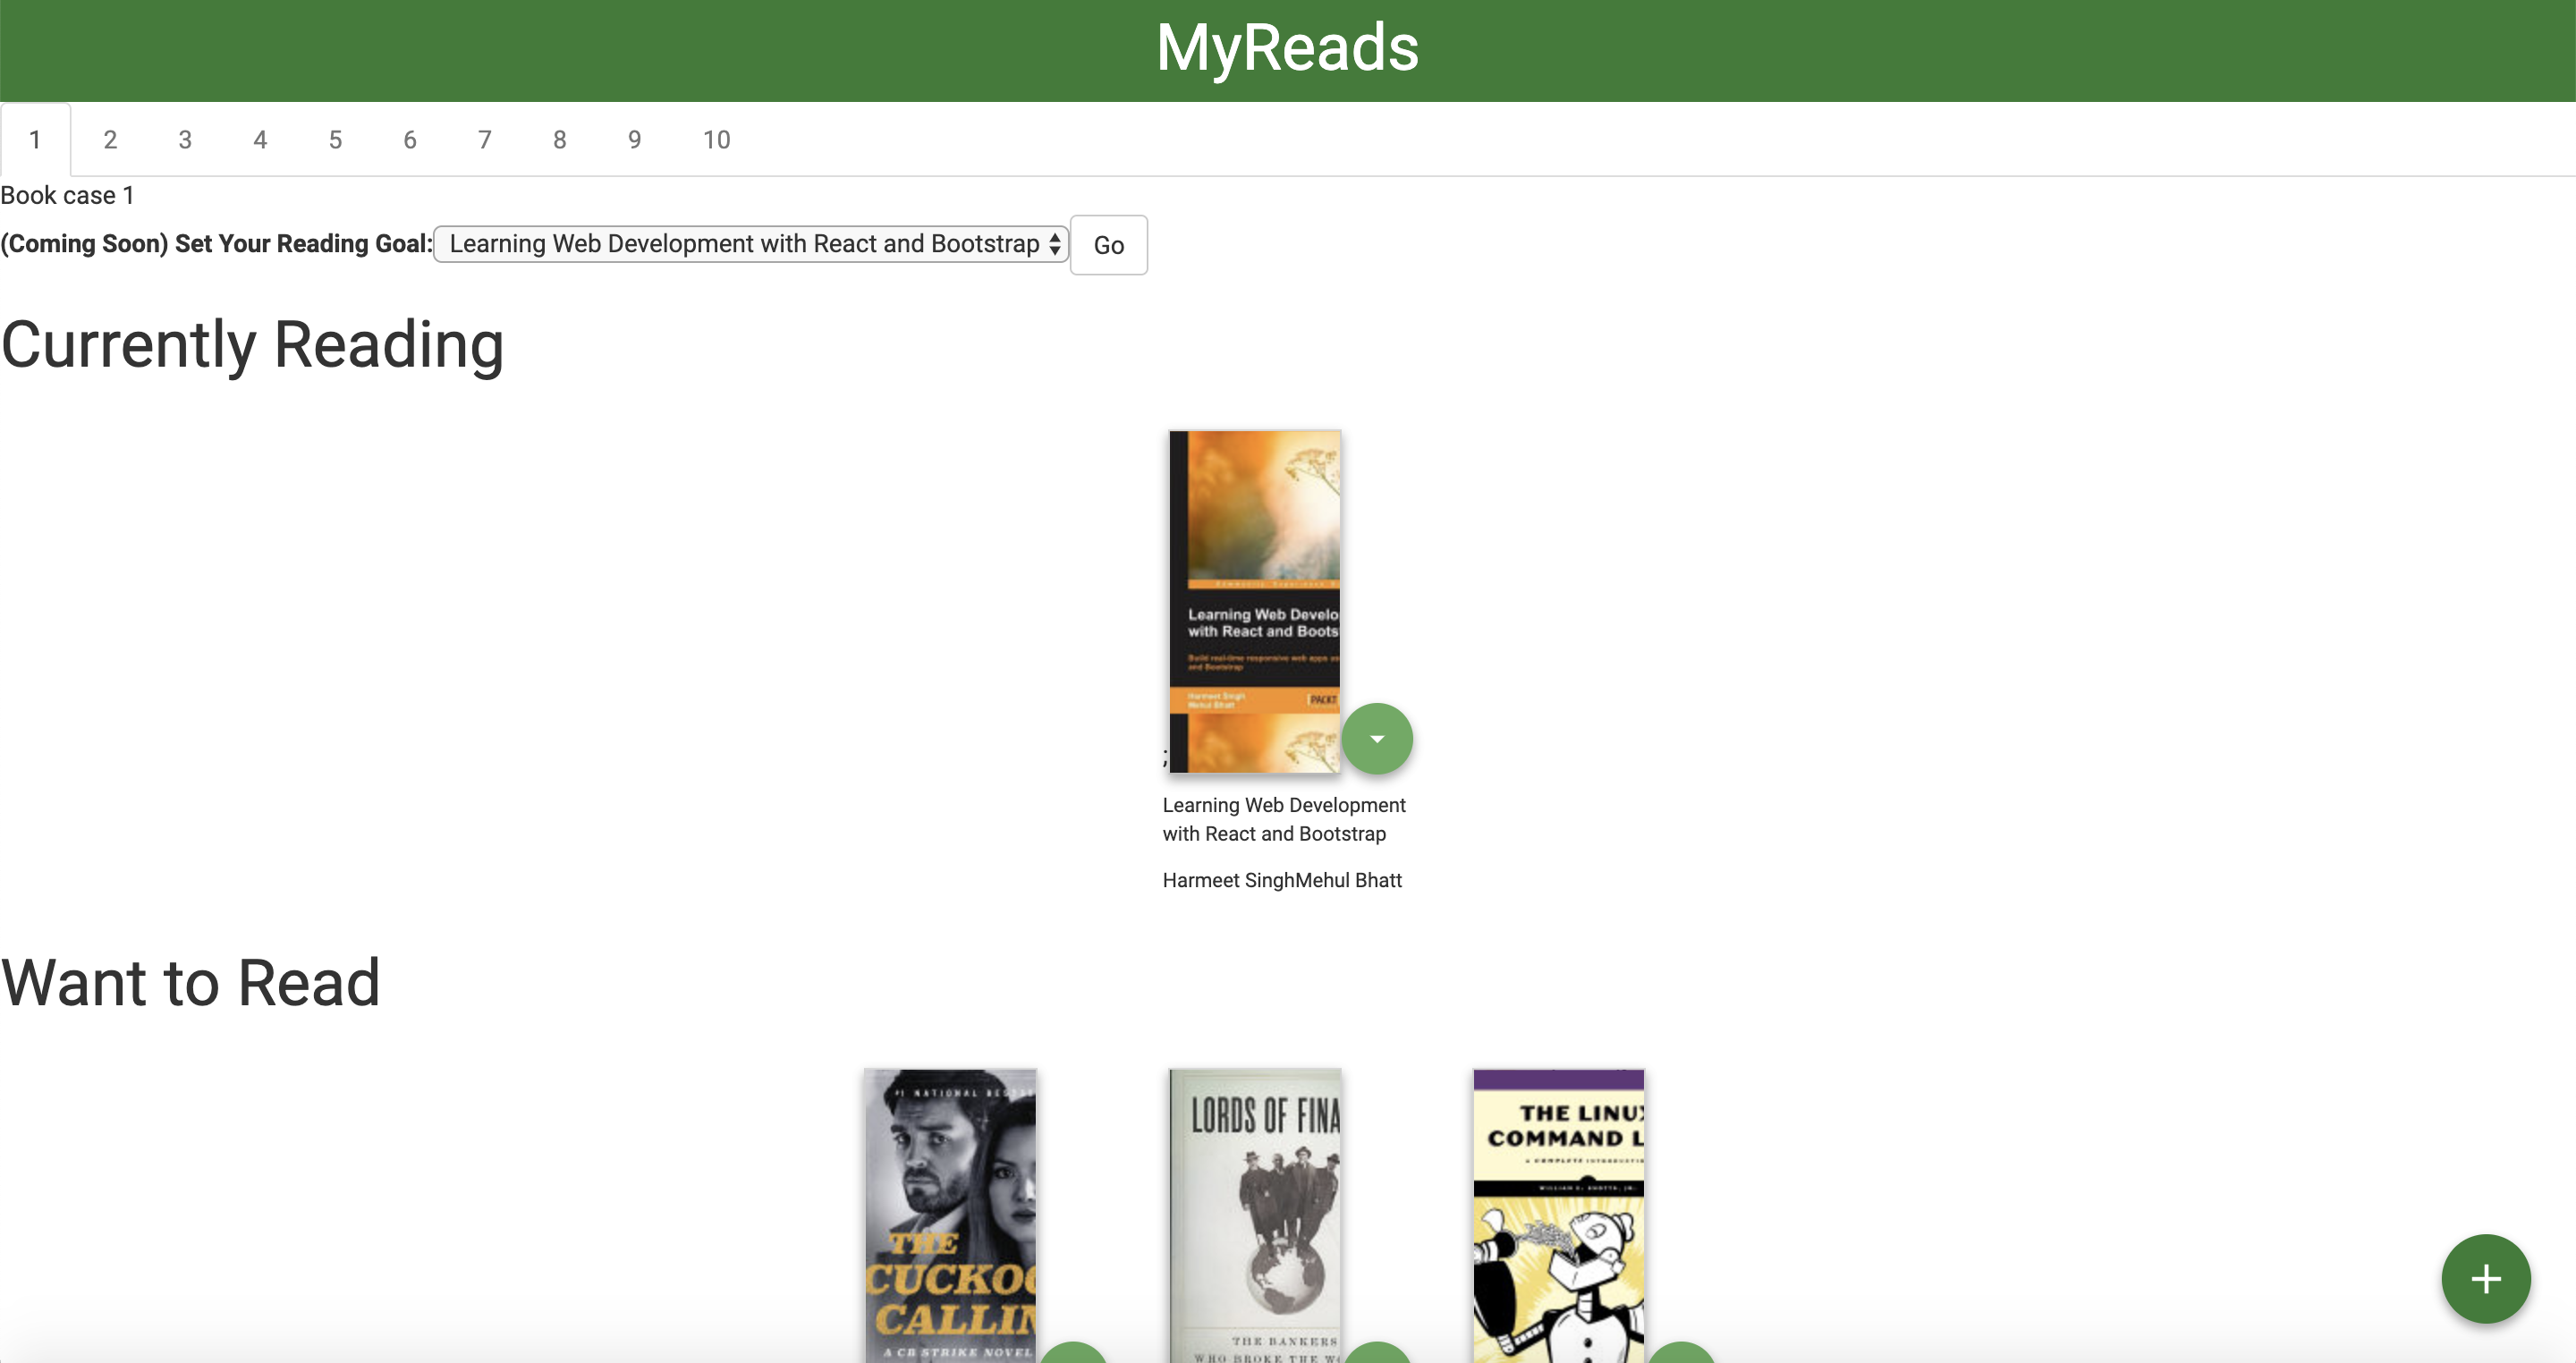This screenshot has width=2576, height=1363.
Task: Jump to book case tab 10
Action: pos(716,140)
